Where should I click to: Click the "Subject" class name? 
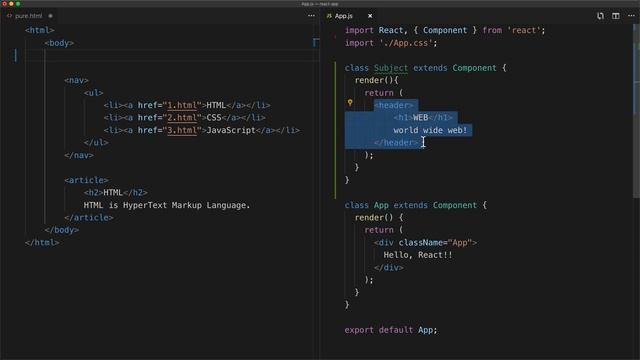[391, 68]
